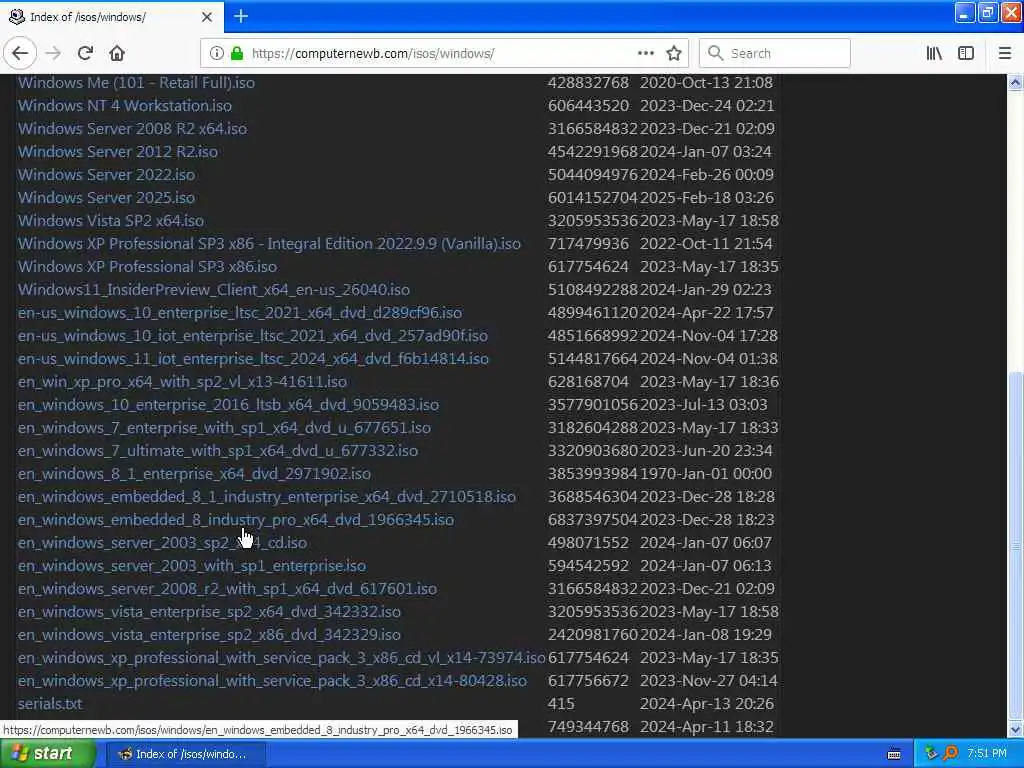Viewport: 1024px width, 768px height.
Task: Open en_windows_10_enterprise_2016_ltsb iso link
Action: pos(228,405)
